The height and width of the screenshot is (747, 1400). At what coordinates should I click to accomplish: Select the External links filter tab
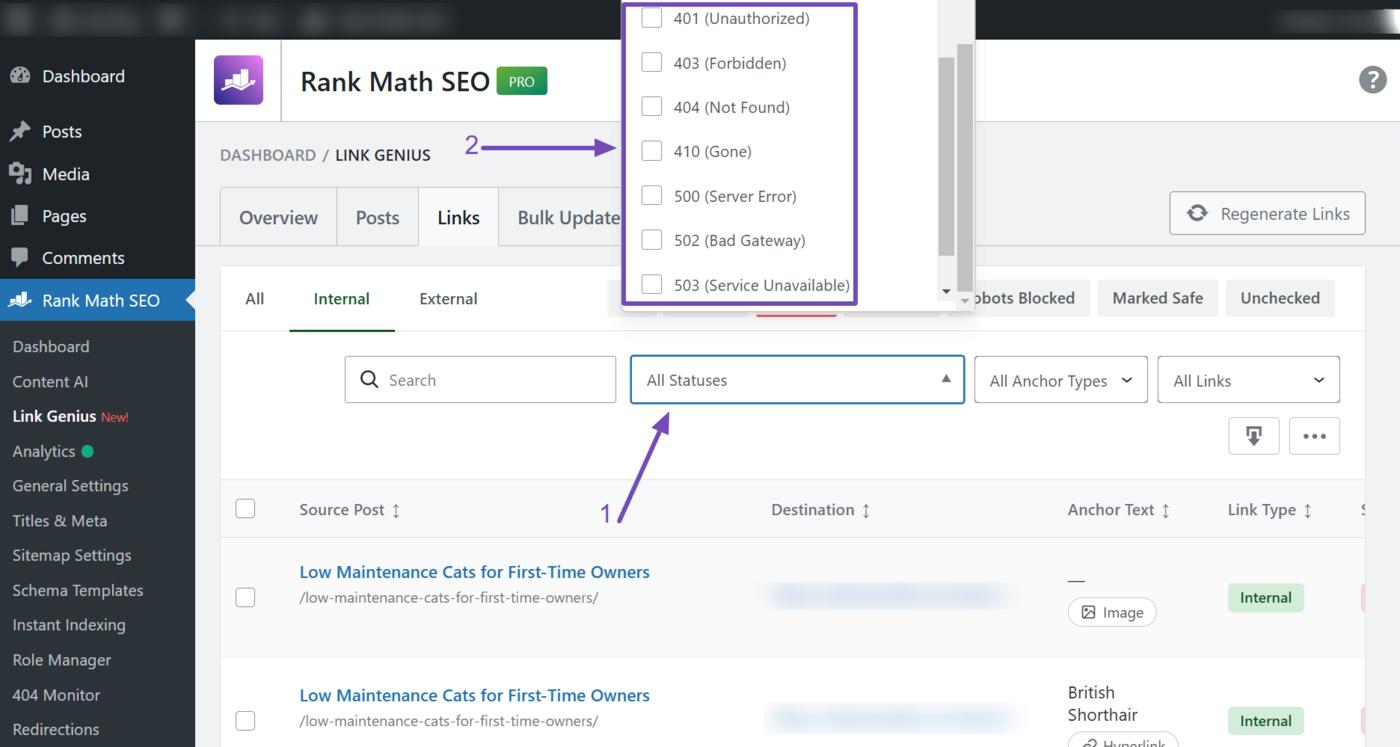pyautogui.click(x=448, y=298)
